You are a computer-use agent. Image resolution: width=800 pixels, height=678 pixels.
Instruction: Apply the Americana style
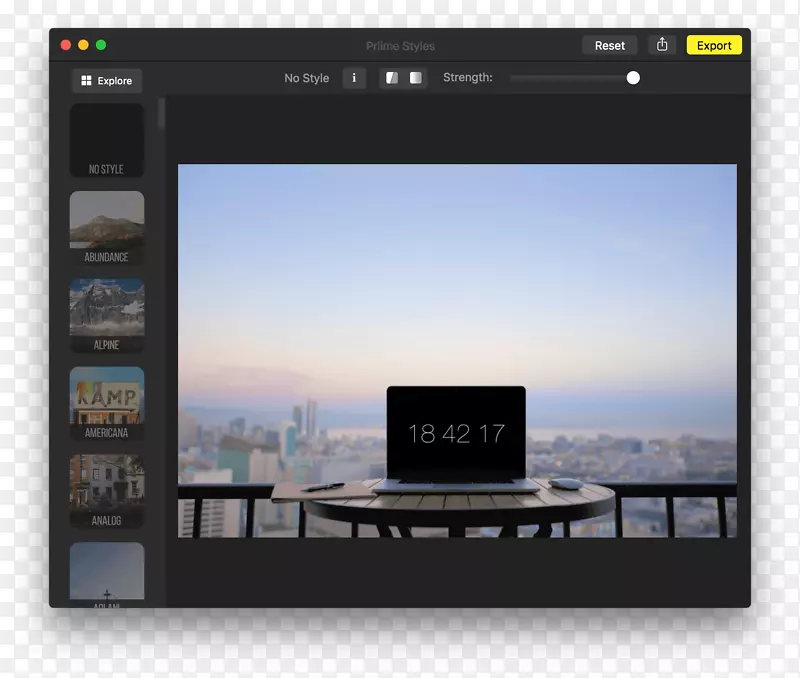107,404
